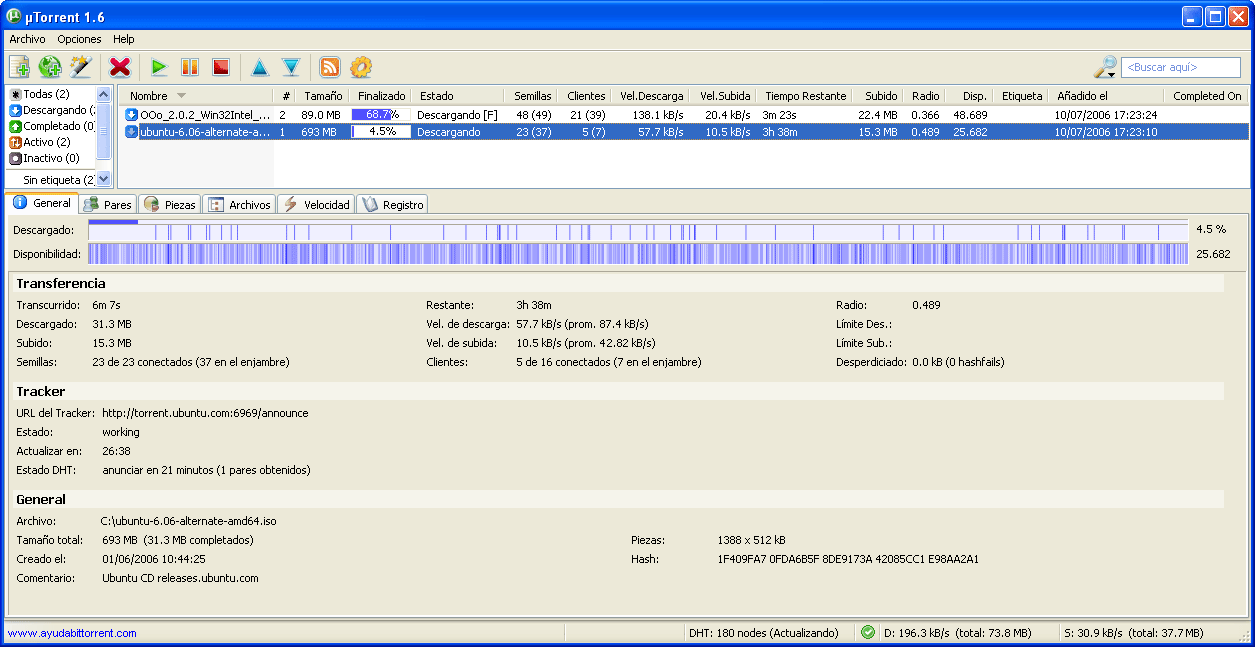
Task: Switch to the Registro tab
Action: pyautogui.click(x=393, y=205)
